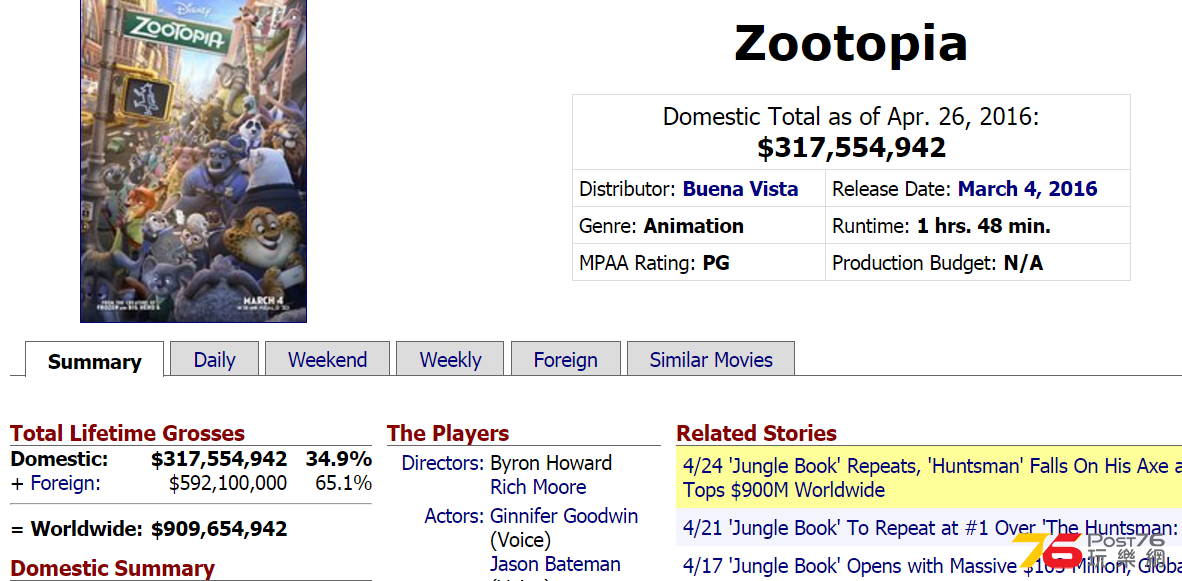Switch to the Weekly tab
The image size is (1182, 581).
point(450,359)
